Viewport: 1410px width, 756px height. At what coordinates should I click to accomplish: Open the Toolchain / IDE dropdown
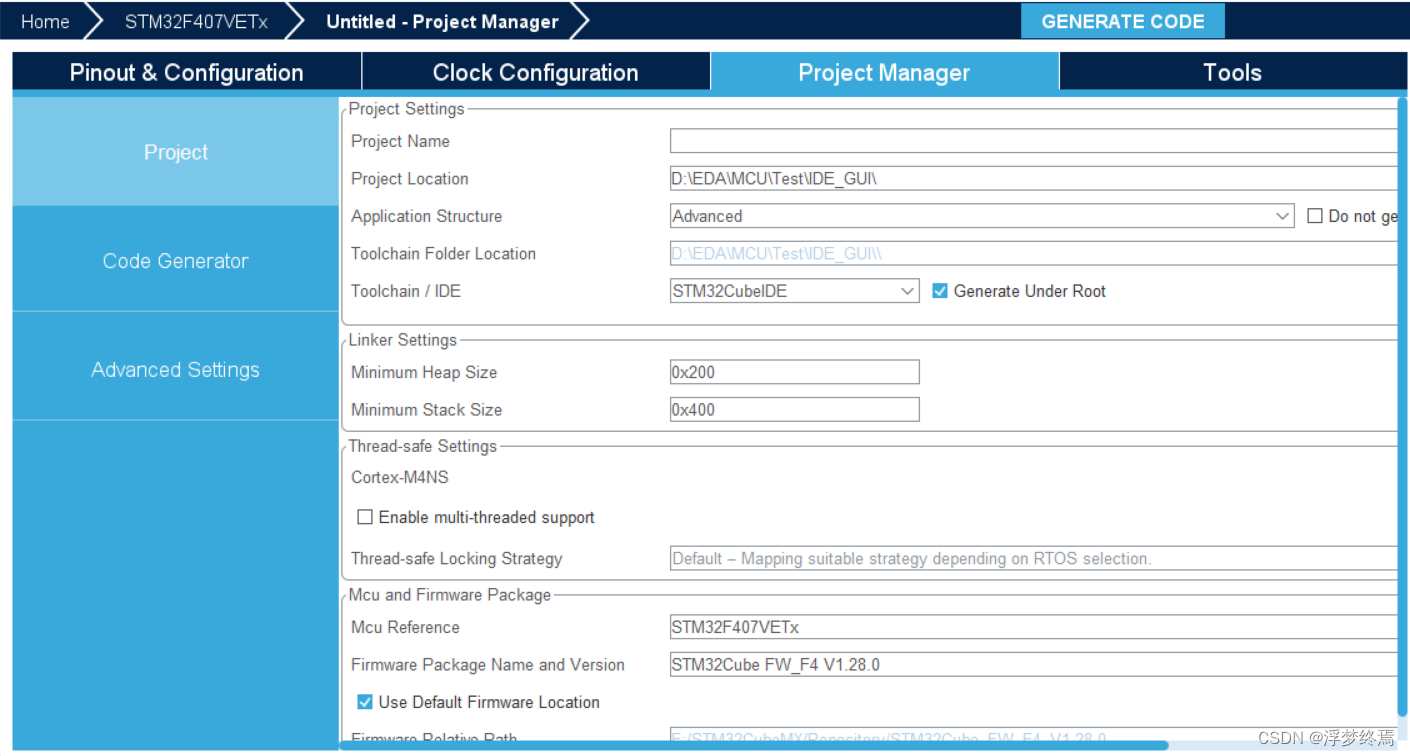[794, 291]
